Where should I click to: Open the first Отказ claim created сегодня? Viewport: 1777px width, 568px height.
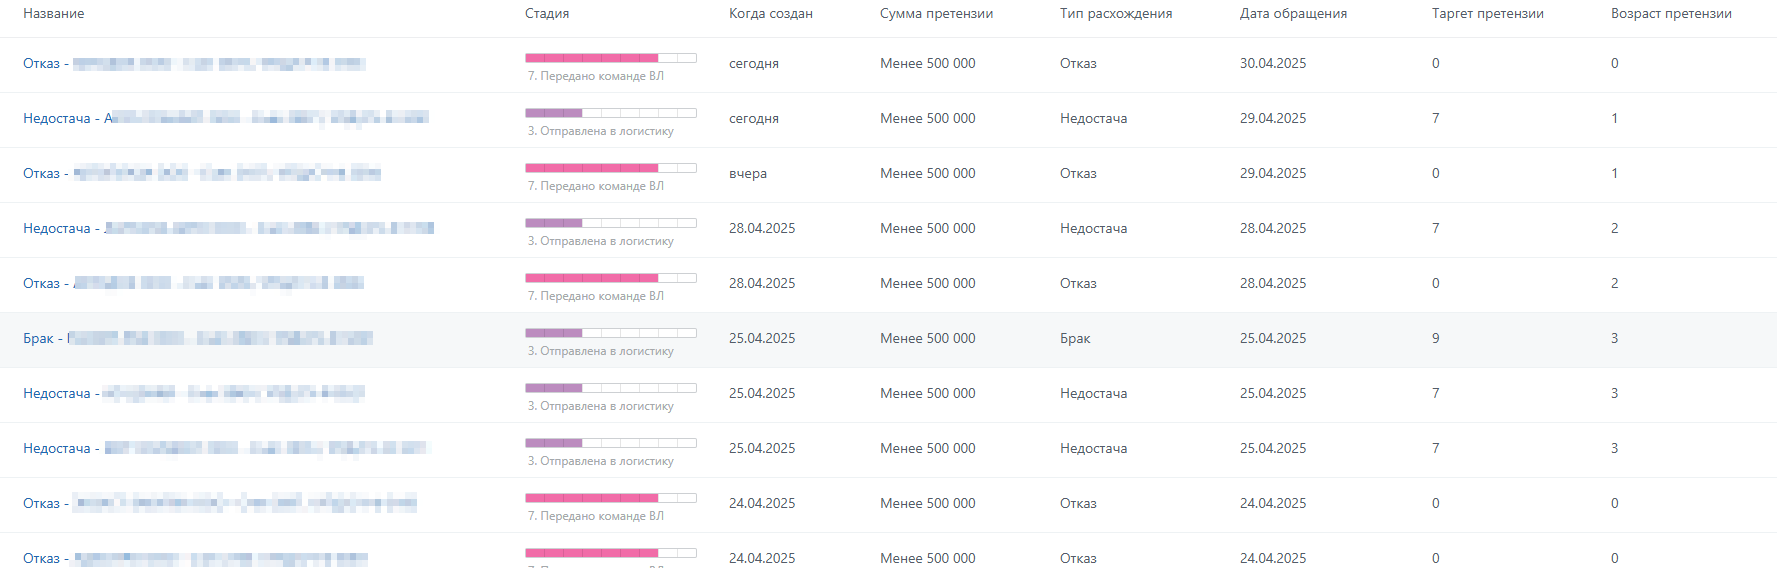194,64
